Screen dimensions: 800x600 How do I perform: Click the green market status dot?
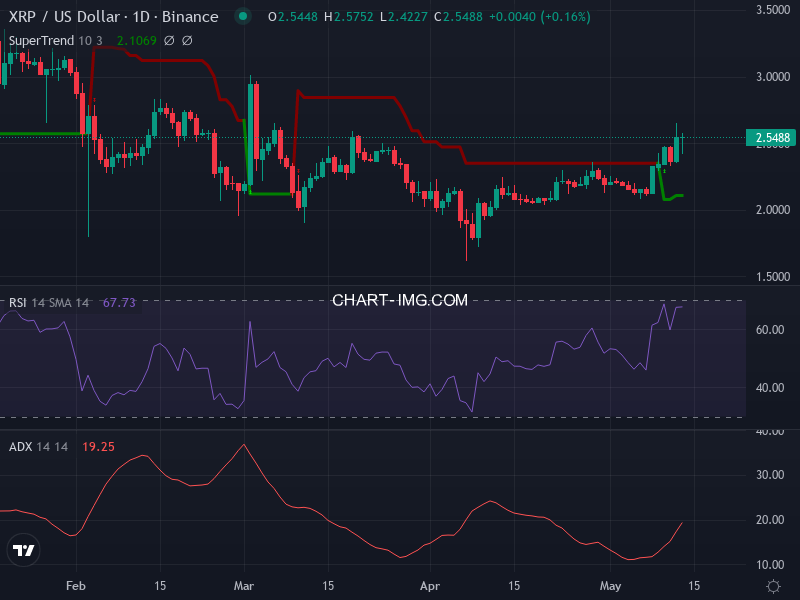click(243, 16)
